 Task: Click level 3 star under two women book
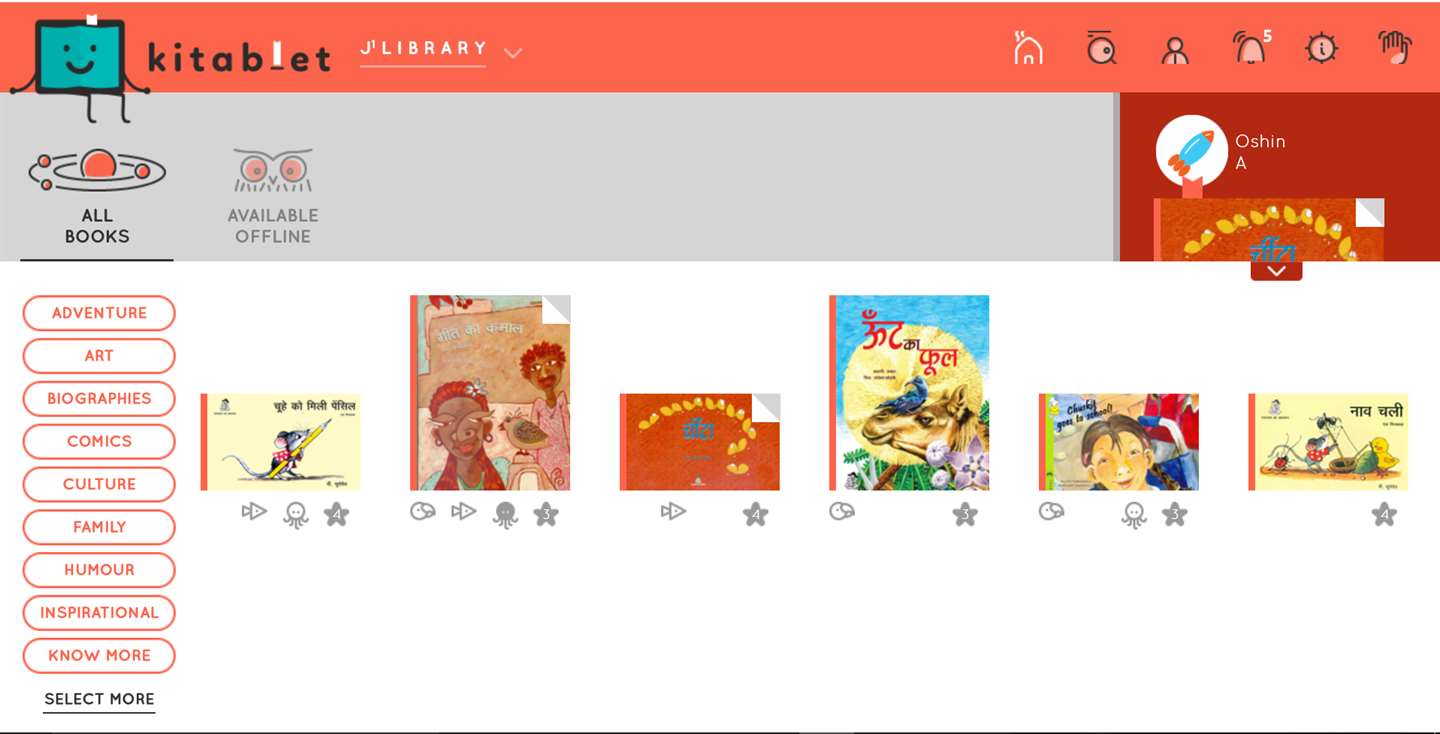click(546, 515)
